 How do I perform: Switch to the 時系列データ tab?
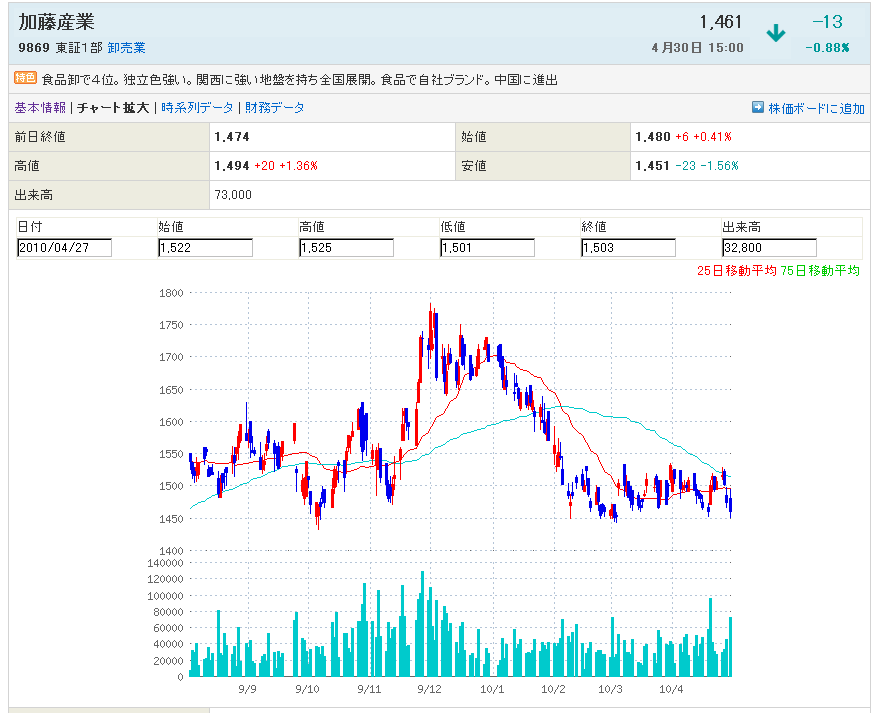pyautogui.click(x=197, y=108)
